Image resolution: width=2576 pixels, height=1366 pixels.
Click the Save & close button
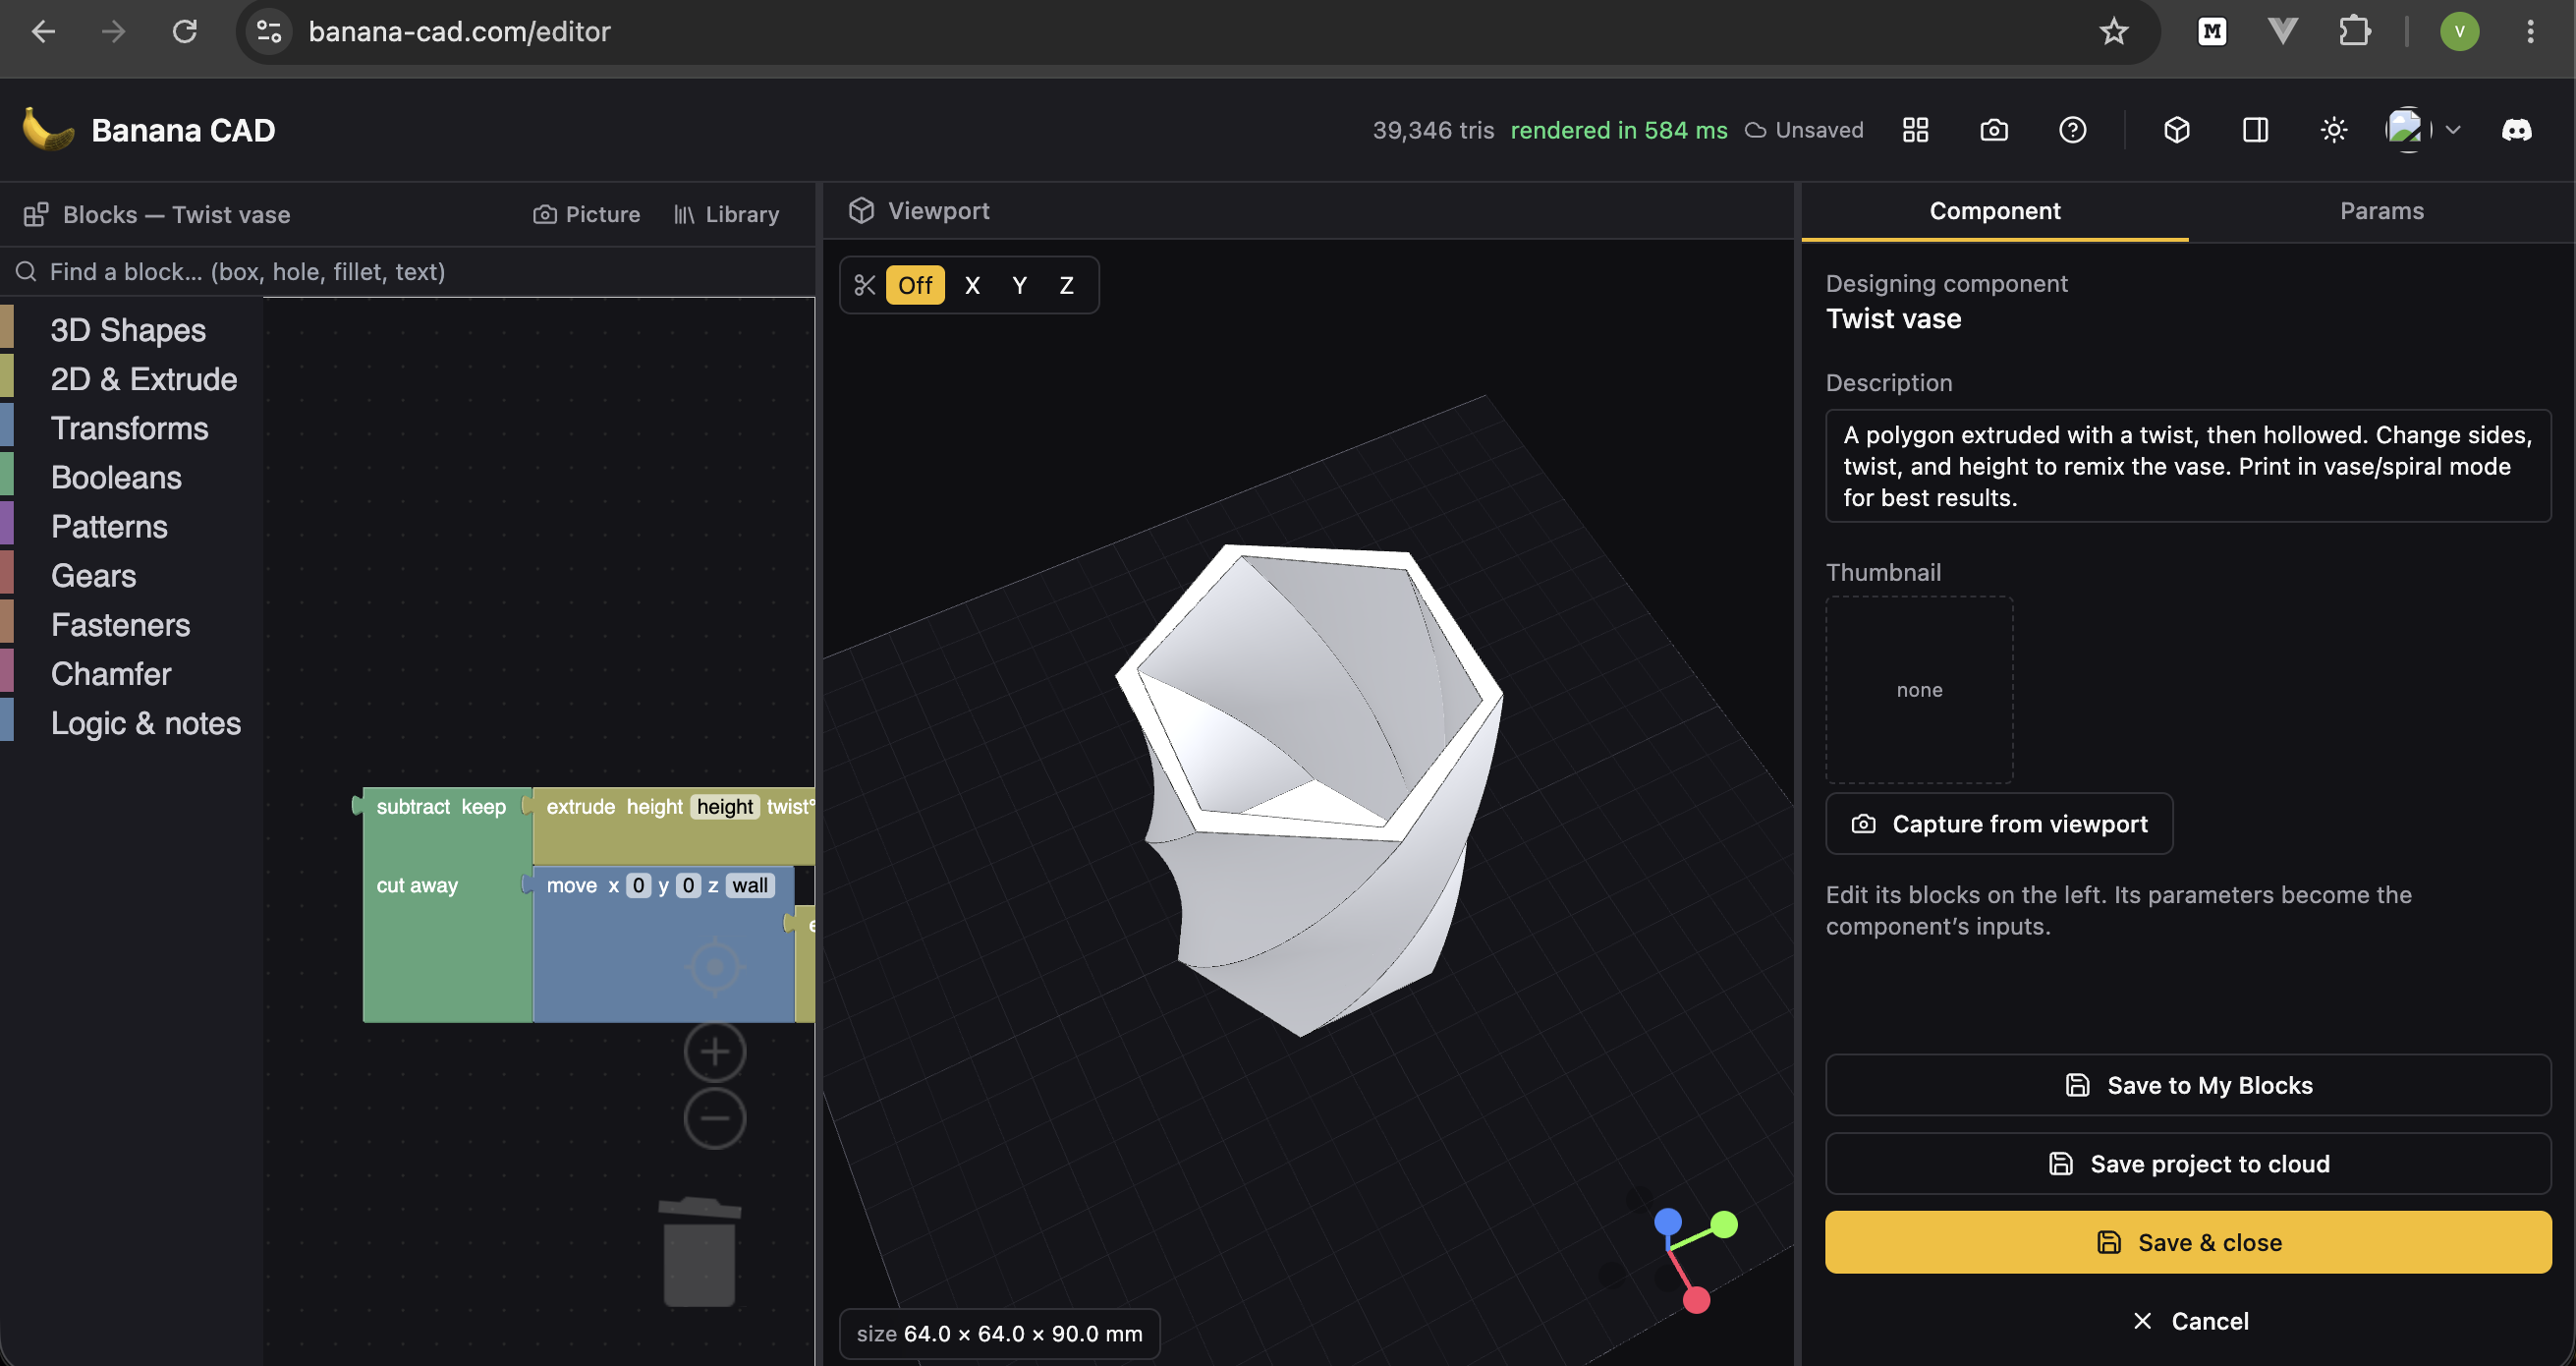click(x=2187, y=1242)
